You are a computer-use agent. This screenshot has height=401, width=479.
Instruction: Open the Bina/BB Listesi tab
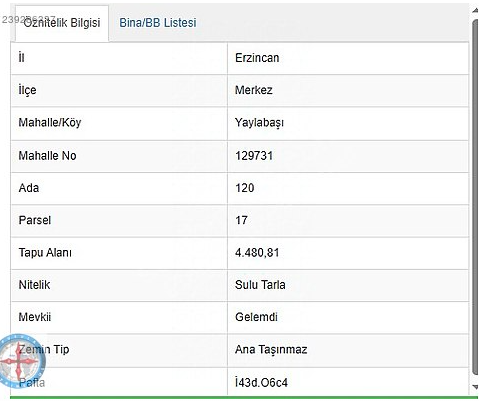158,23
